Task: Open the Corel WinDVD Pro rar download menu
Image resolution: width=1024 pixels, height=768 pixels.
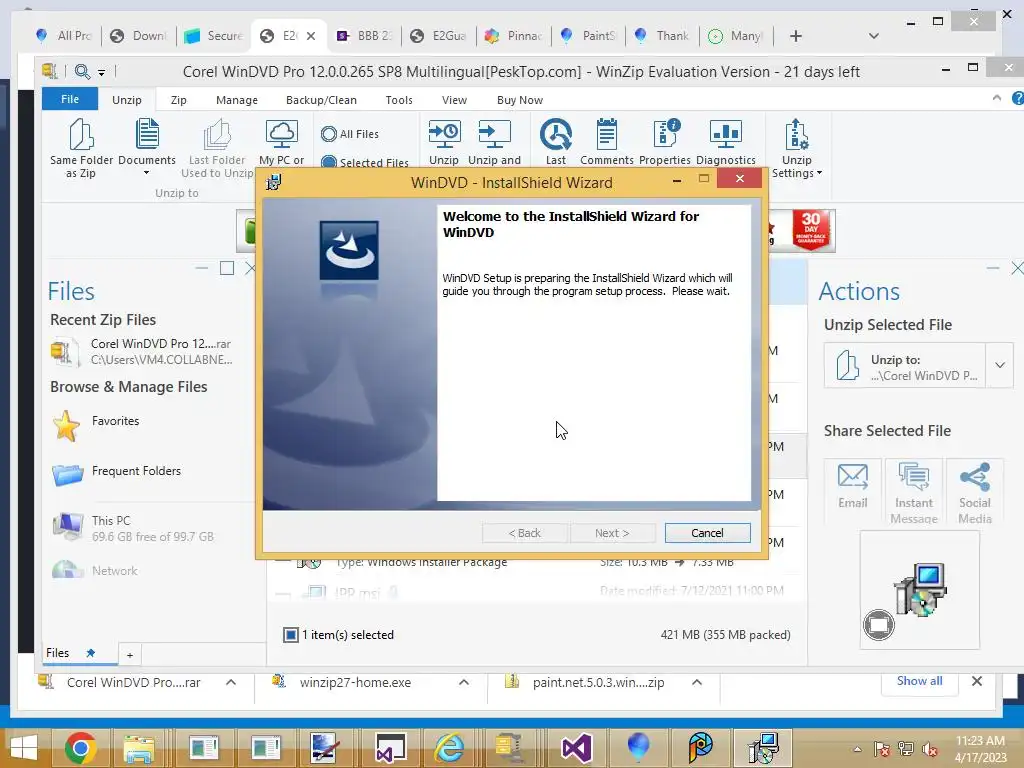Action: click(x=231, y=682)
